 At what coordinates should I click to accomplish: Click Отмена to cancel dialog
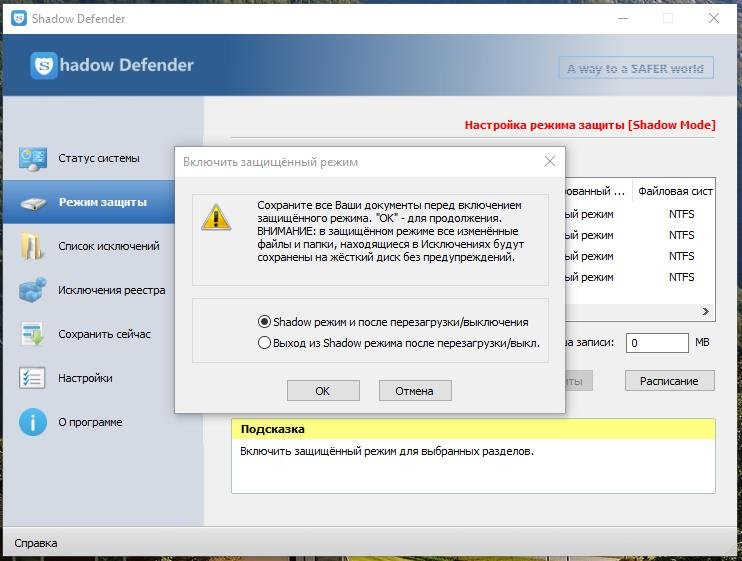[415, 391]
